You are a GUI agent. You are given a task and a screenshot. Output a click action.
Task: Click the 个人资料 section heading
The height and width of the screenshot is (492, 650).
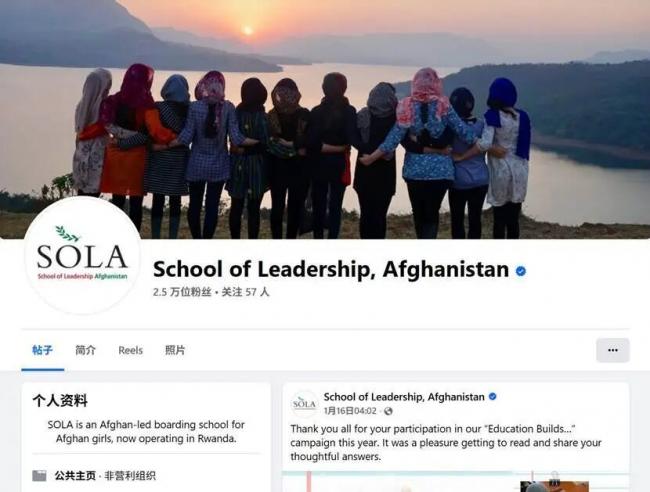tap(60, 401)
